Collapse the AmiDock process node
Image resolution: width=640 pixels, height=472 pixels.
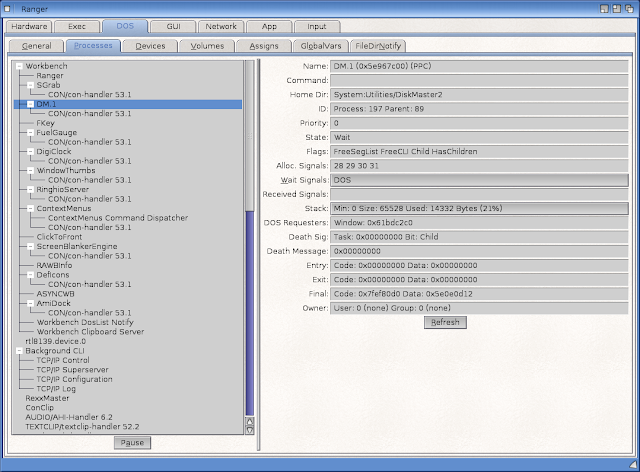[31, 303]
